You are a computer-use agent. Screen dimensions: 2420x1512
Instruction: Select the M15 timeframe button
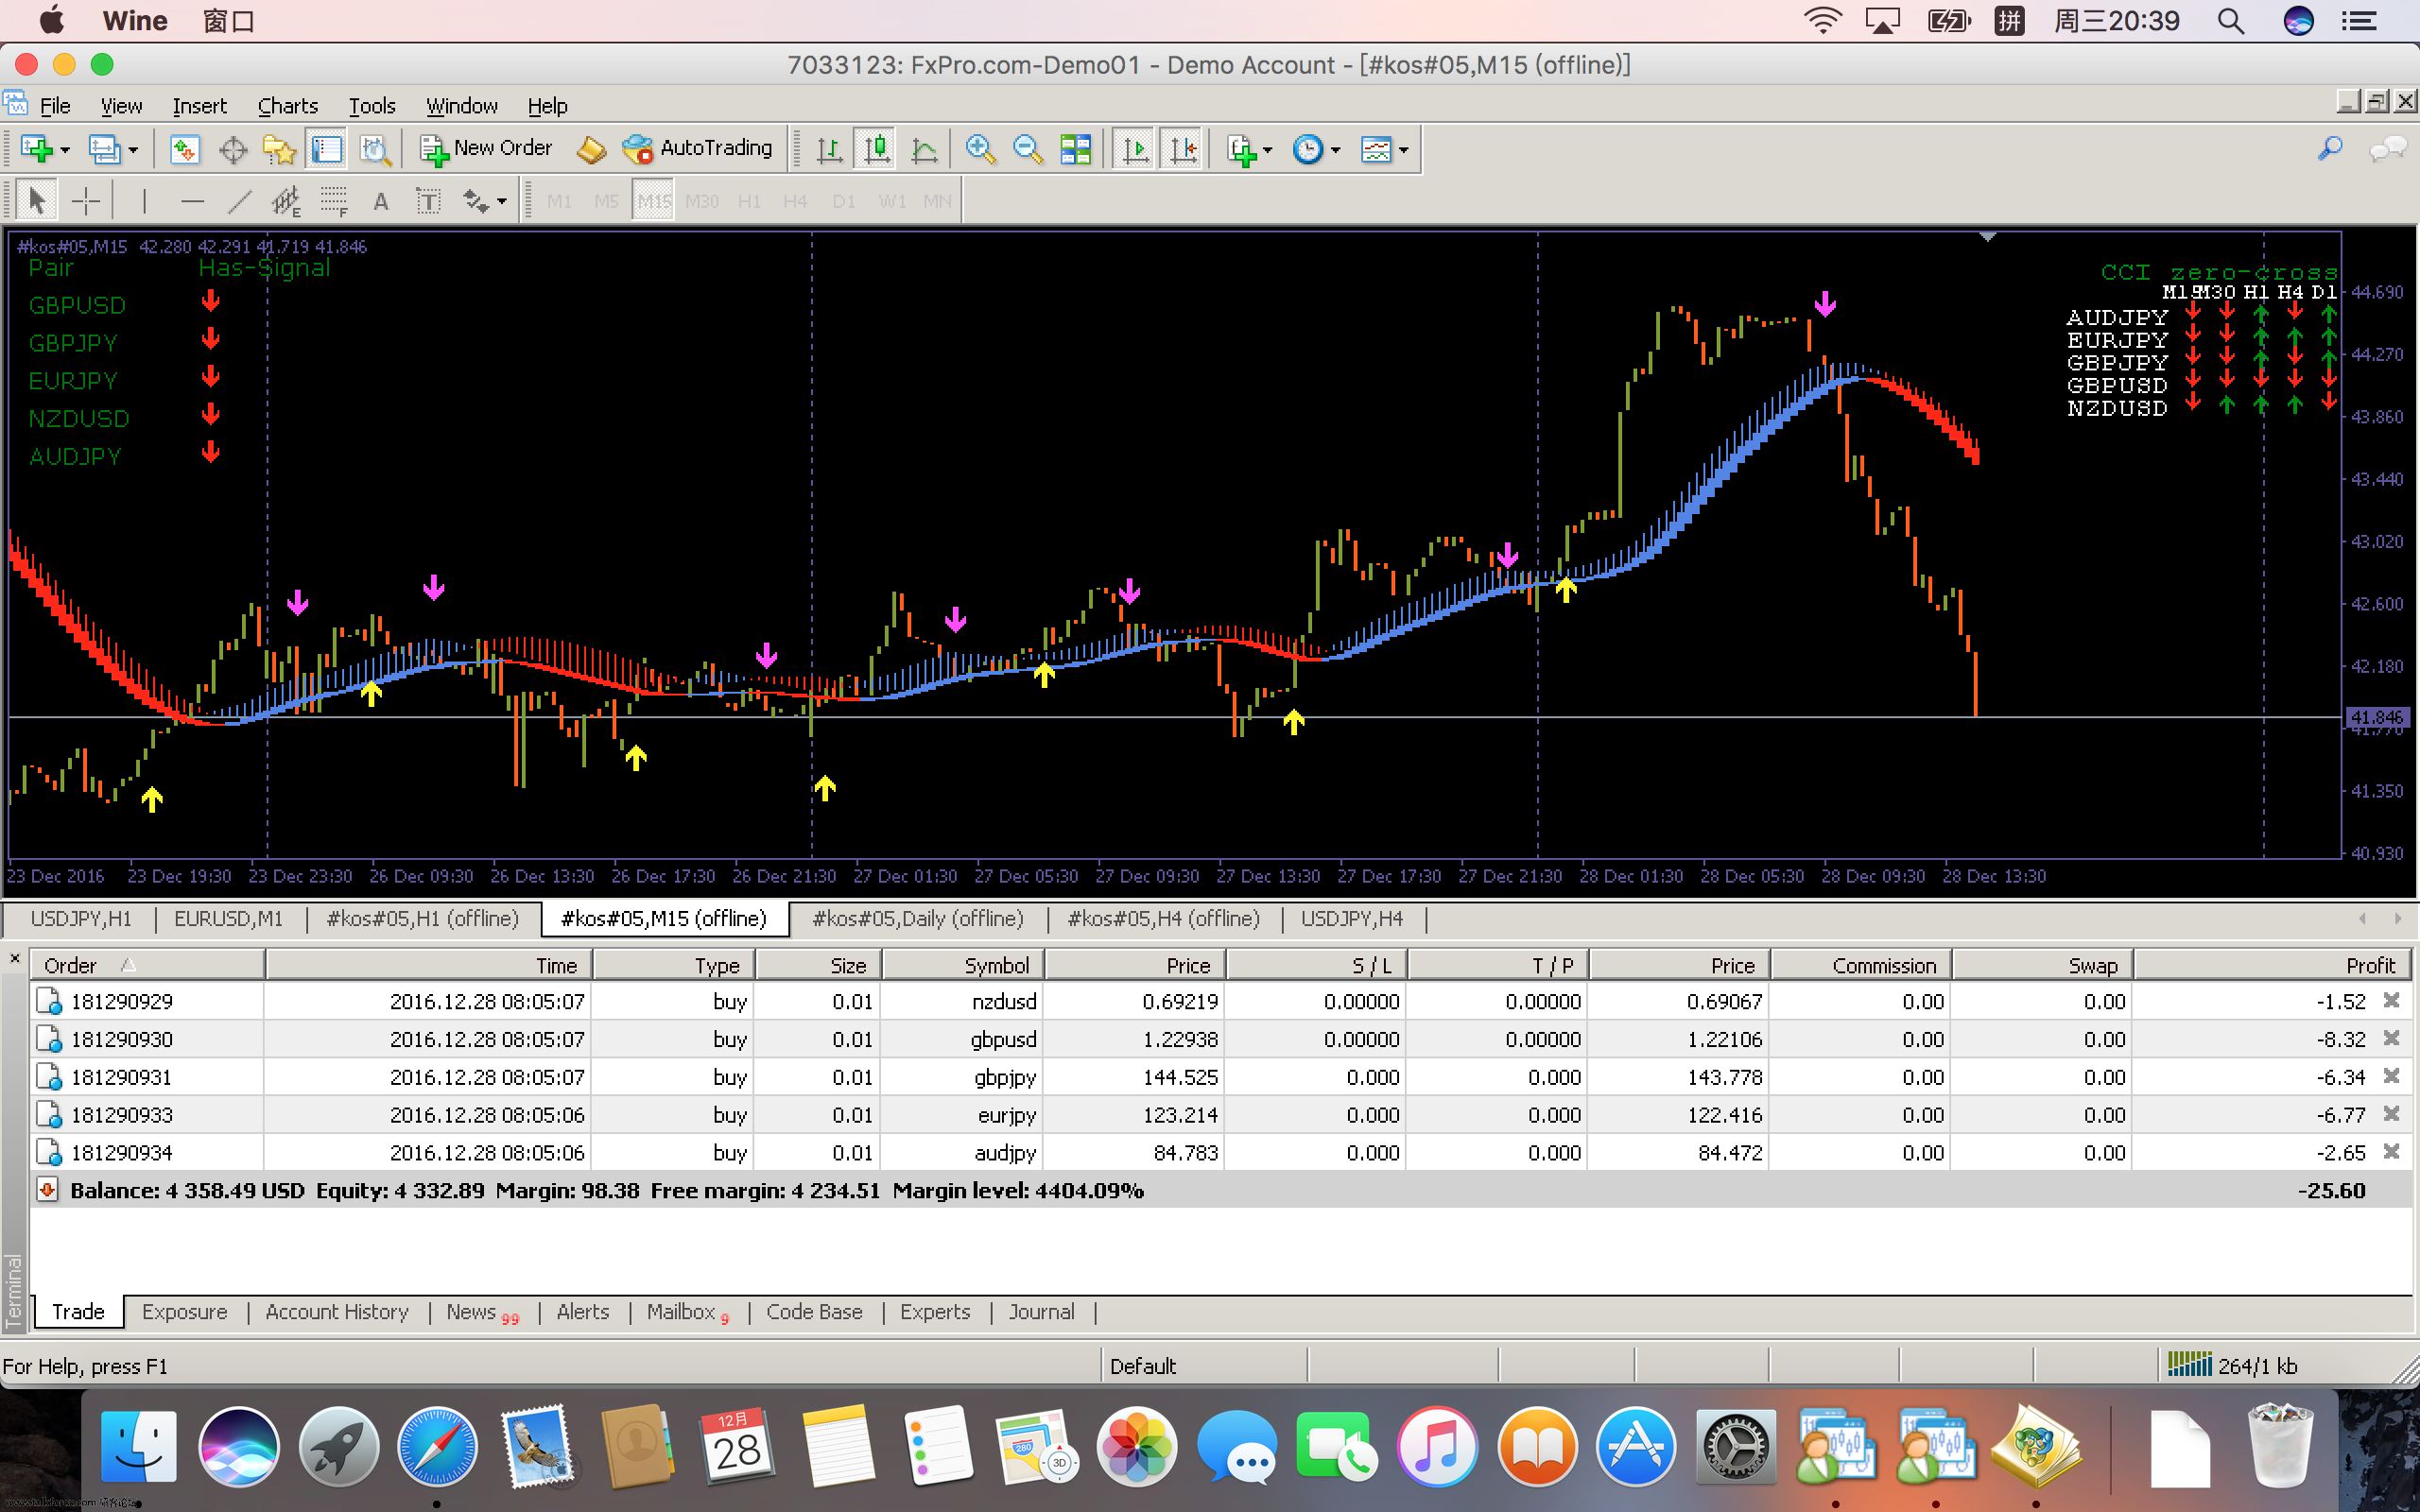[x=654, y=201]
